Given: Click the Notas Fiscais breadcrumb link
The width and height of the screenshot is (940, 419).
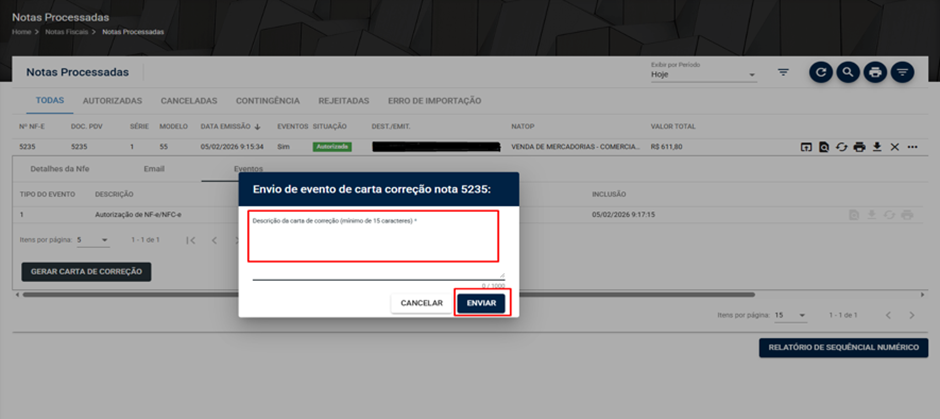Looking at the screenshot, I should [67, 32].
